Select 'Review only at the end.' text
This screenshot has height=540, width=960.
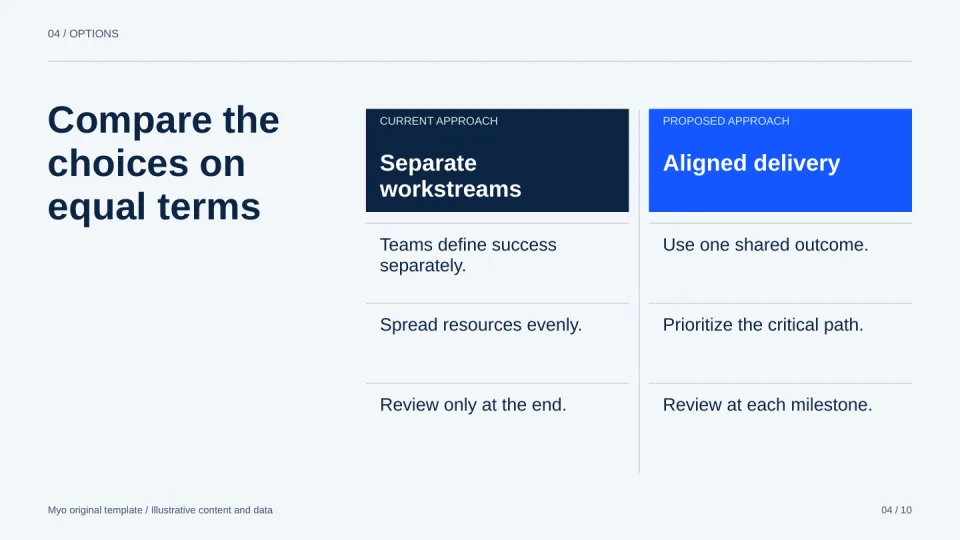(x=473, y=405)
